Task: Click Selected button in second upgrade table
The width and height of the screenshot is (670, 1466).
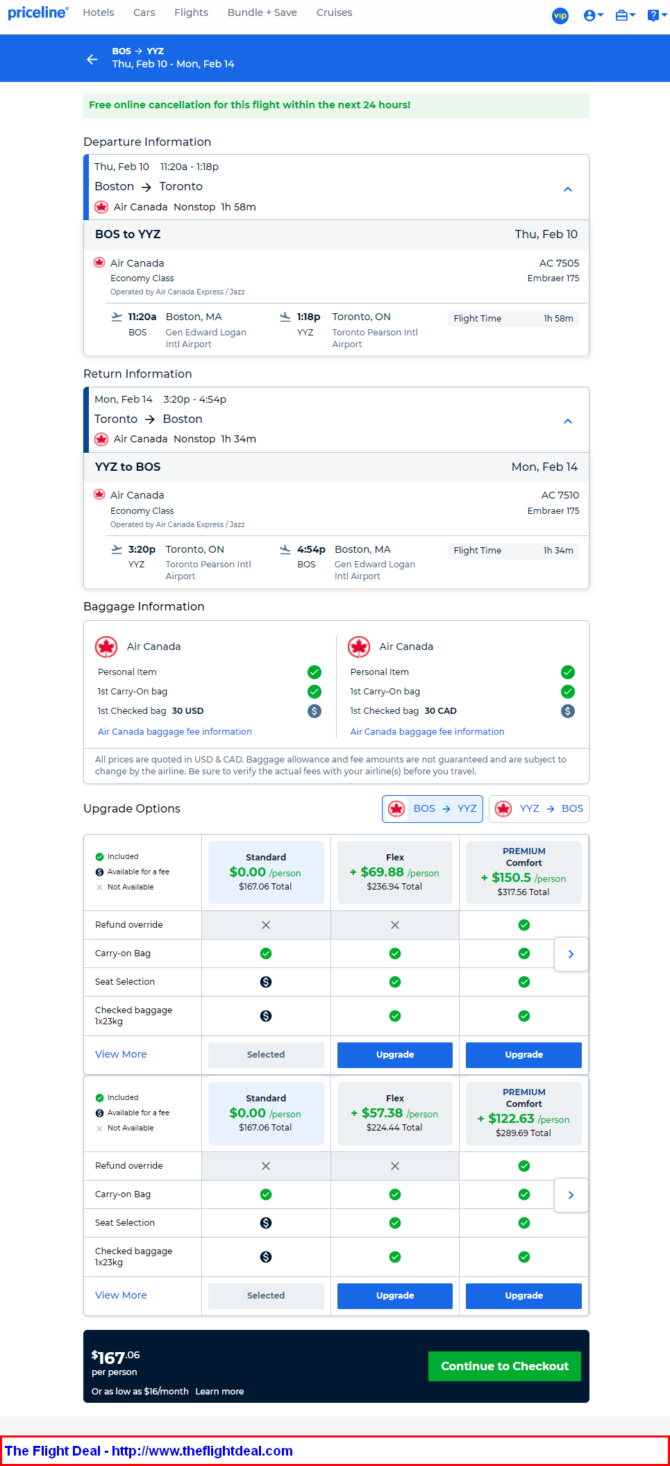Action: pyautogui.click(x=266, y=1296)
